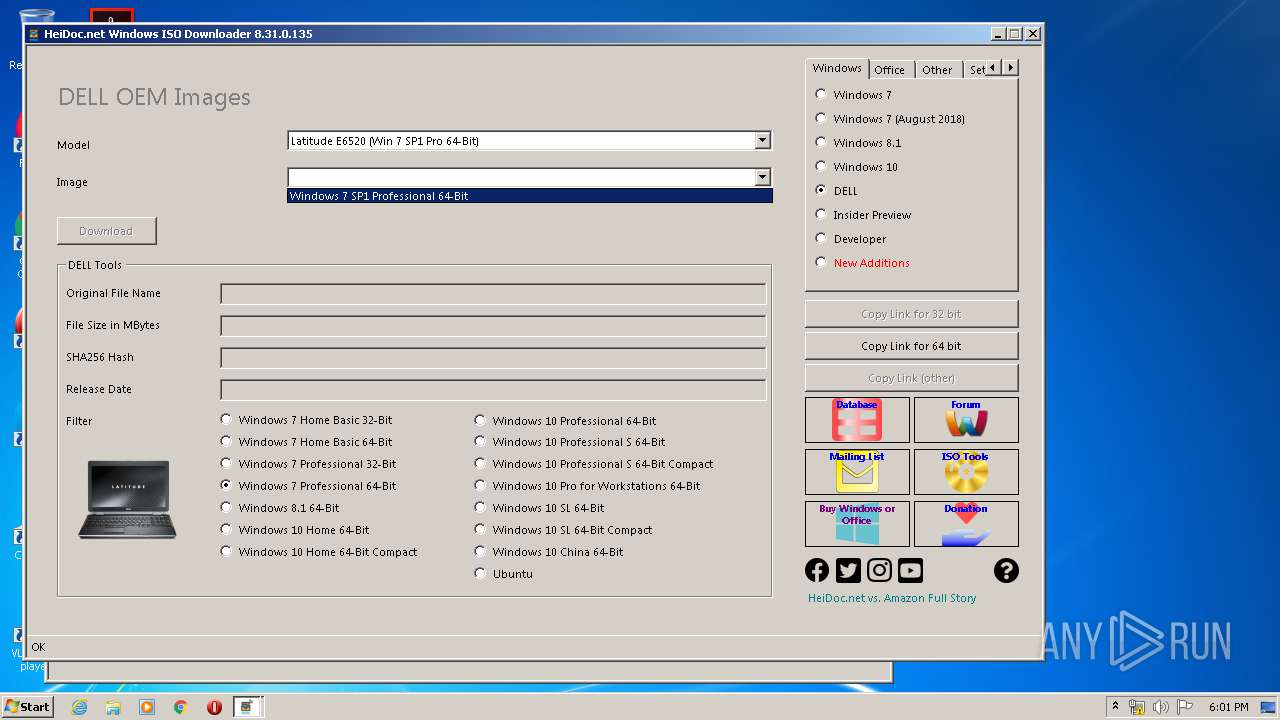The image size is (1280, 720).
Task: Click Buy Windows or Office icon
Action: point(857,523)
